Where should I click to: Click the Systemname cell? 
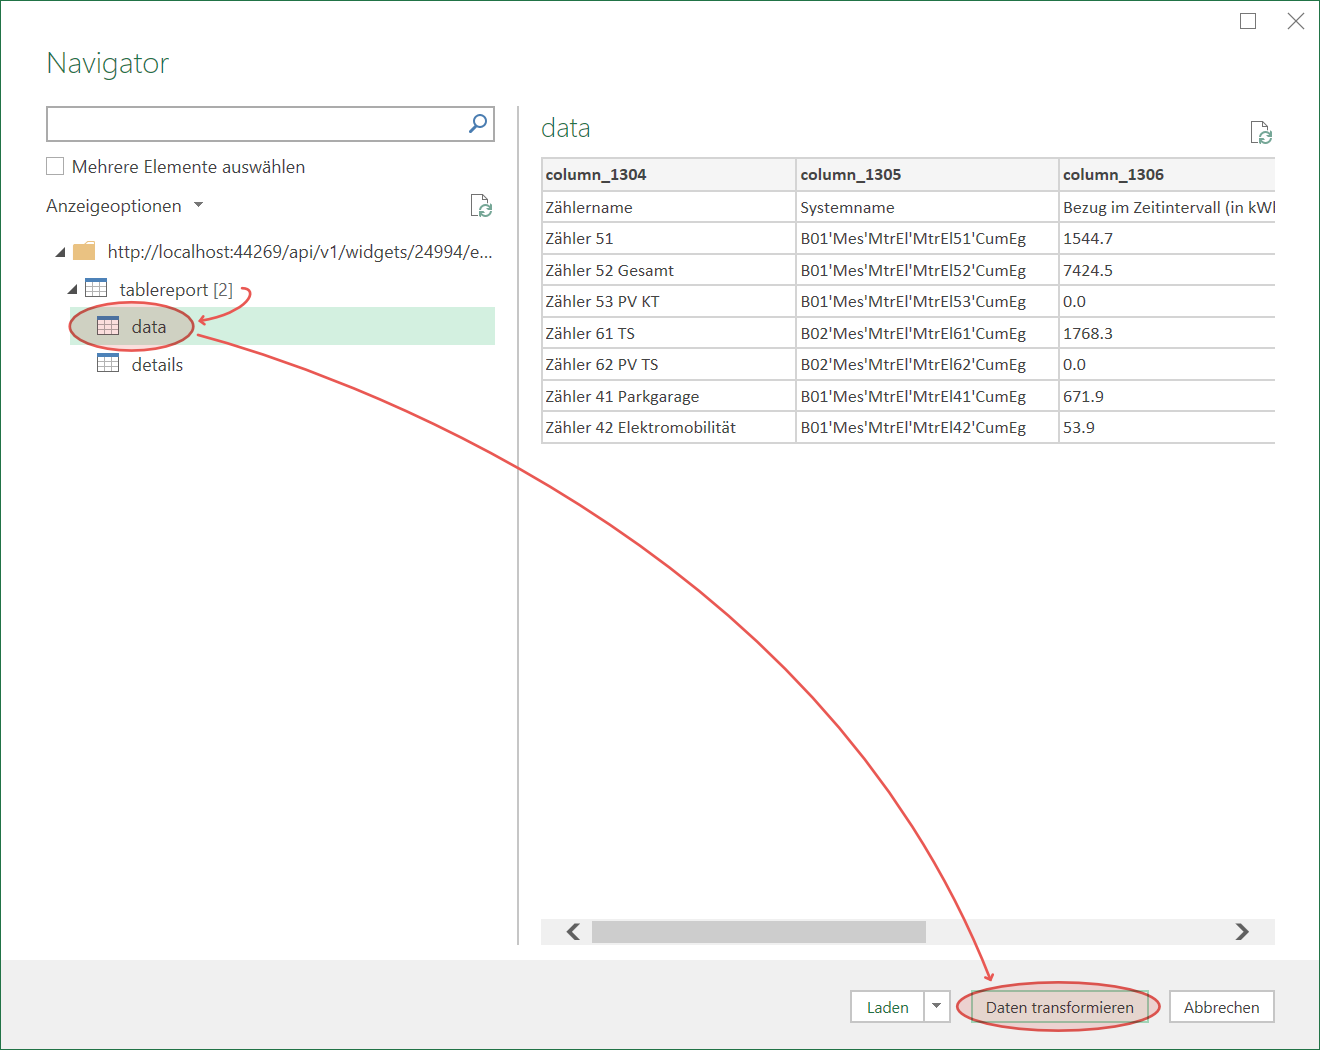pos(927,207)
